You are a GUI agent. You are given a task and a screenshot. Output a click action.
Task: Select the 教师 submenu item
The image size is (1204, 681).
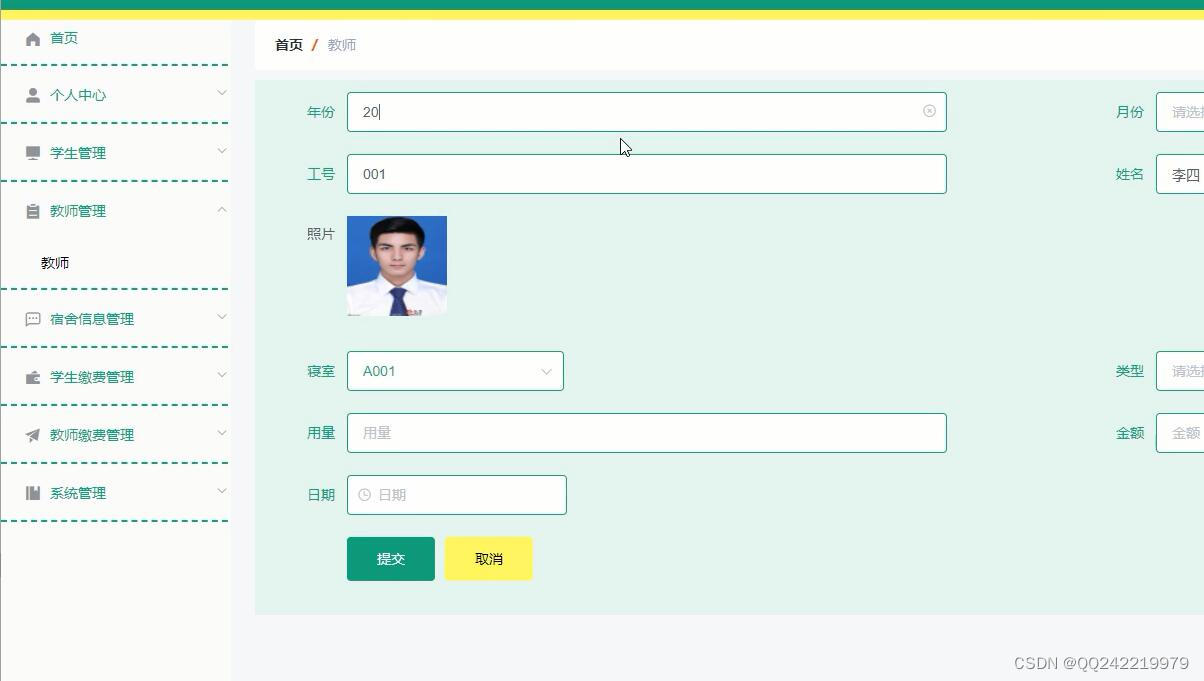tap(55, 262)
